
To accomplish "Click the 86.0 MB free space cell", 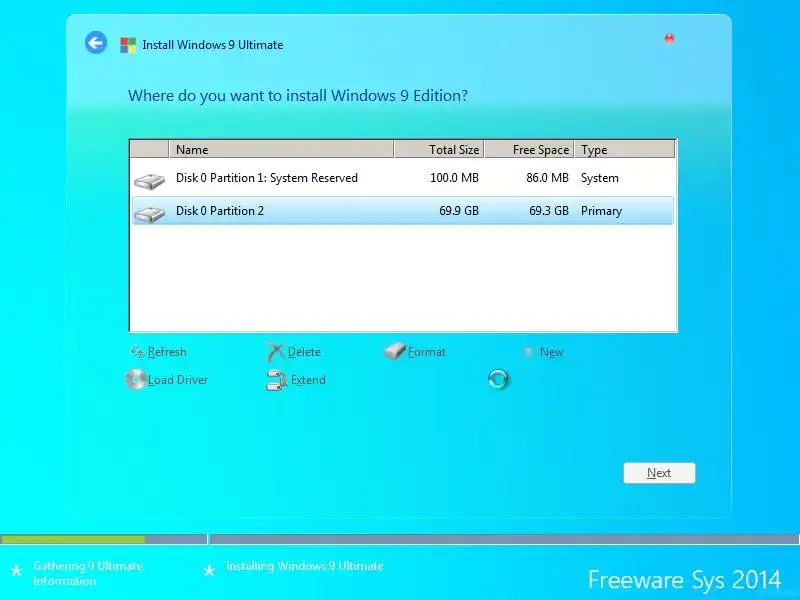I will tap(547, 178).
